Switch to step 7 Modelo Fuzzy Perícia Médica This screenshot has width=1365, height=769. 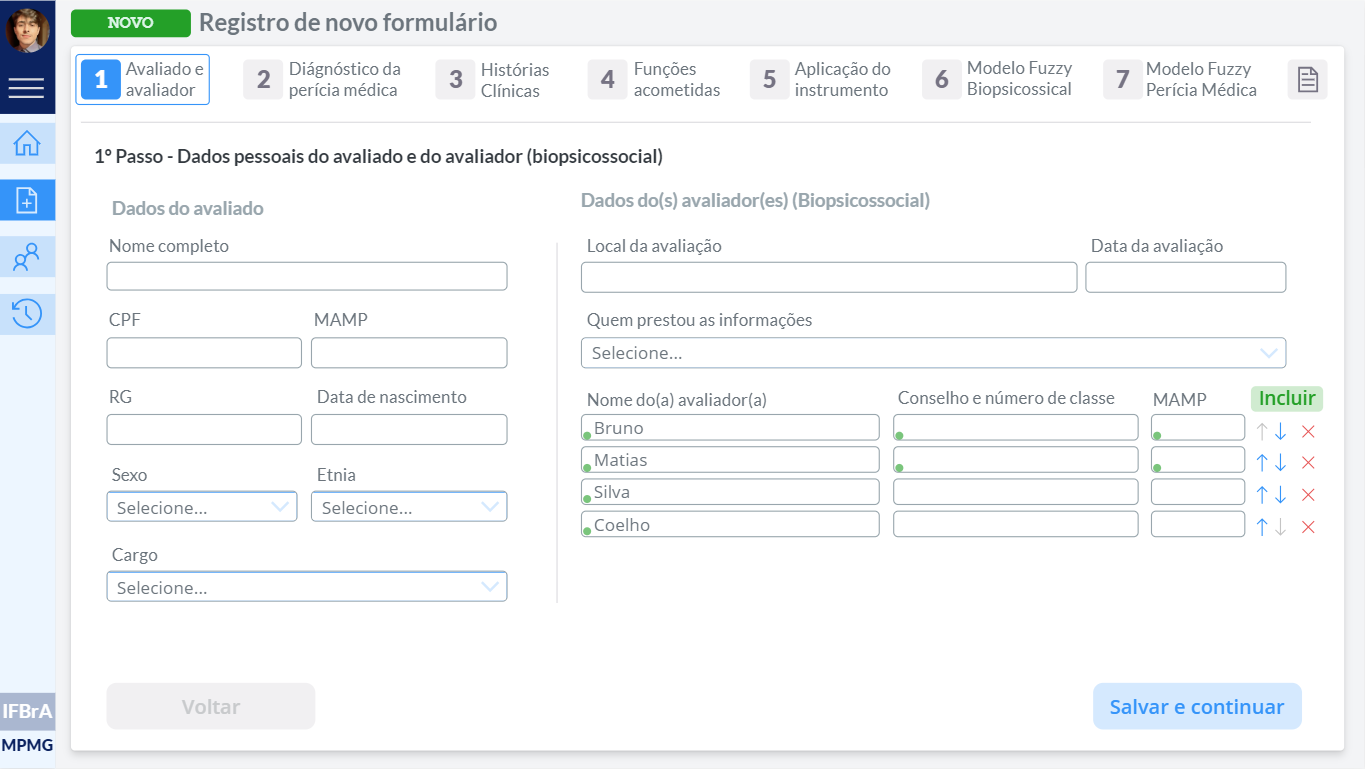tap(1181, 79)
